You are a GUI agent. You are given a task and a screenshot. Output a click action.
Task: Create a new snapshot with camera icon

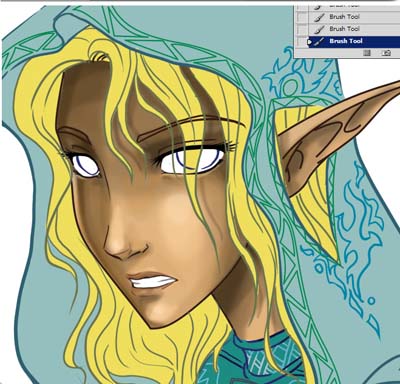[x=386, y=53]
